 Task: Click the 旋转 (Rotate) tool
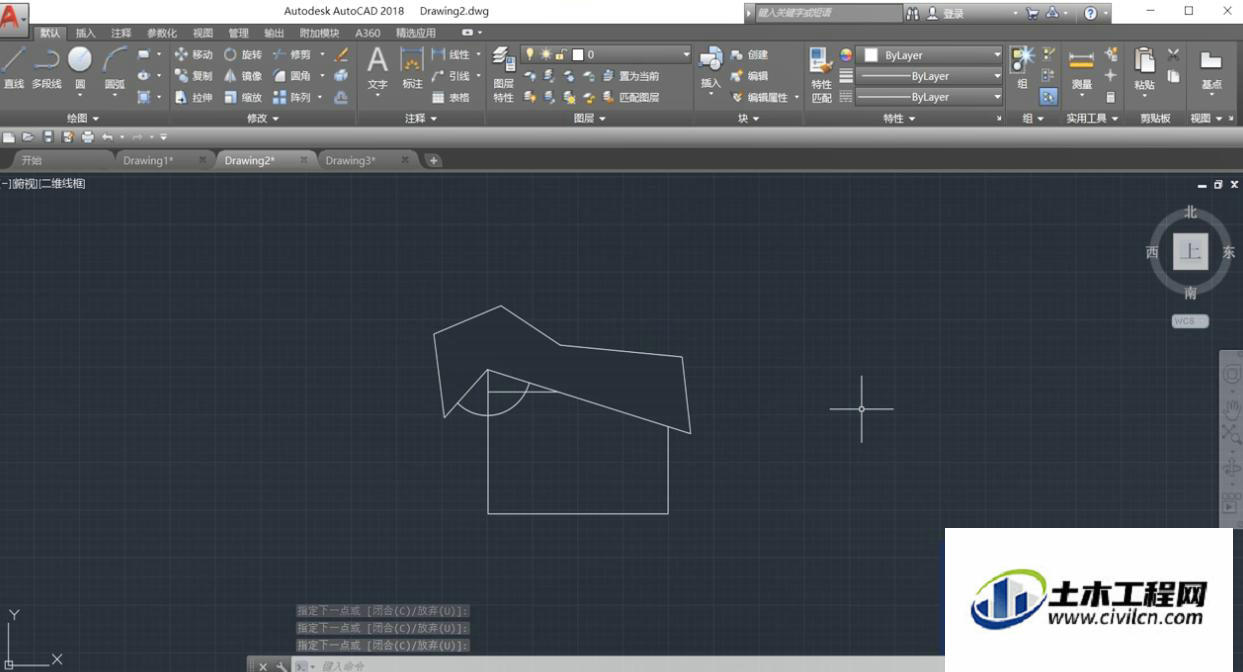click(242, 55)
